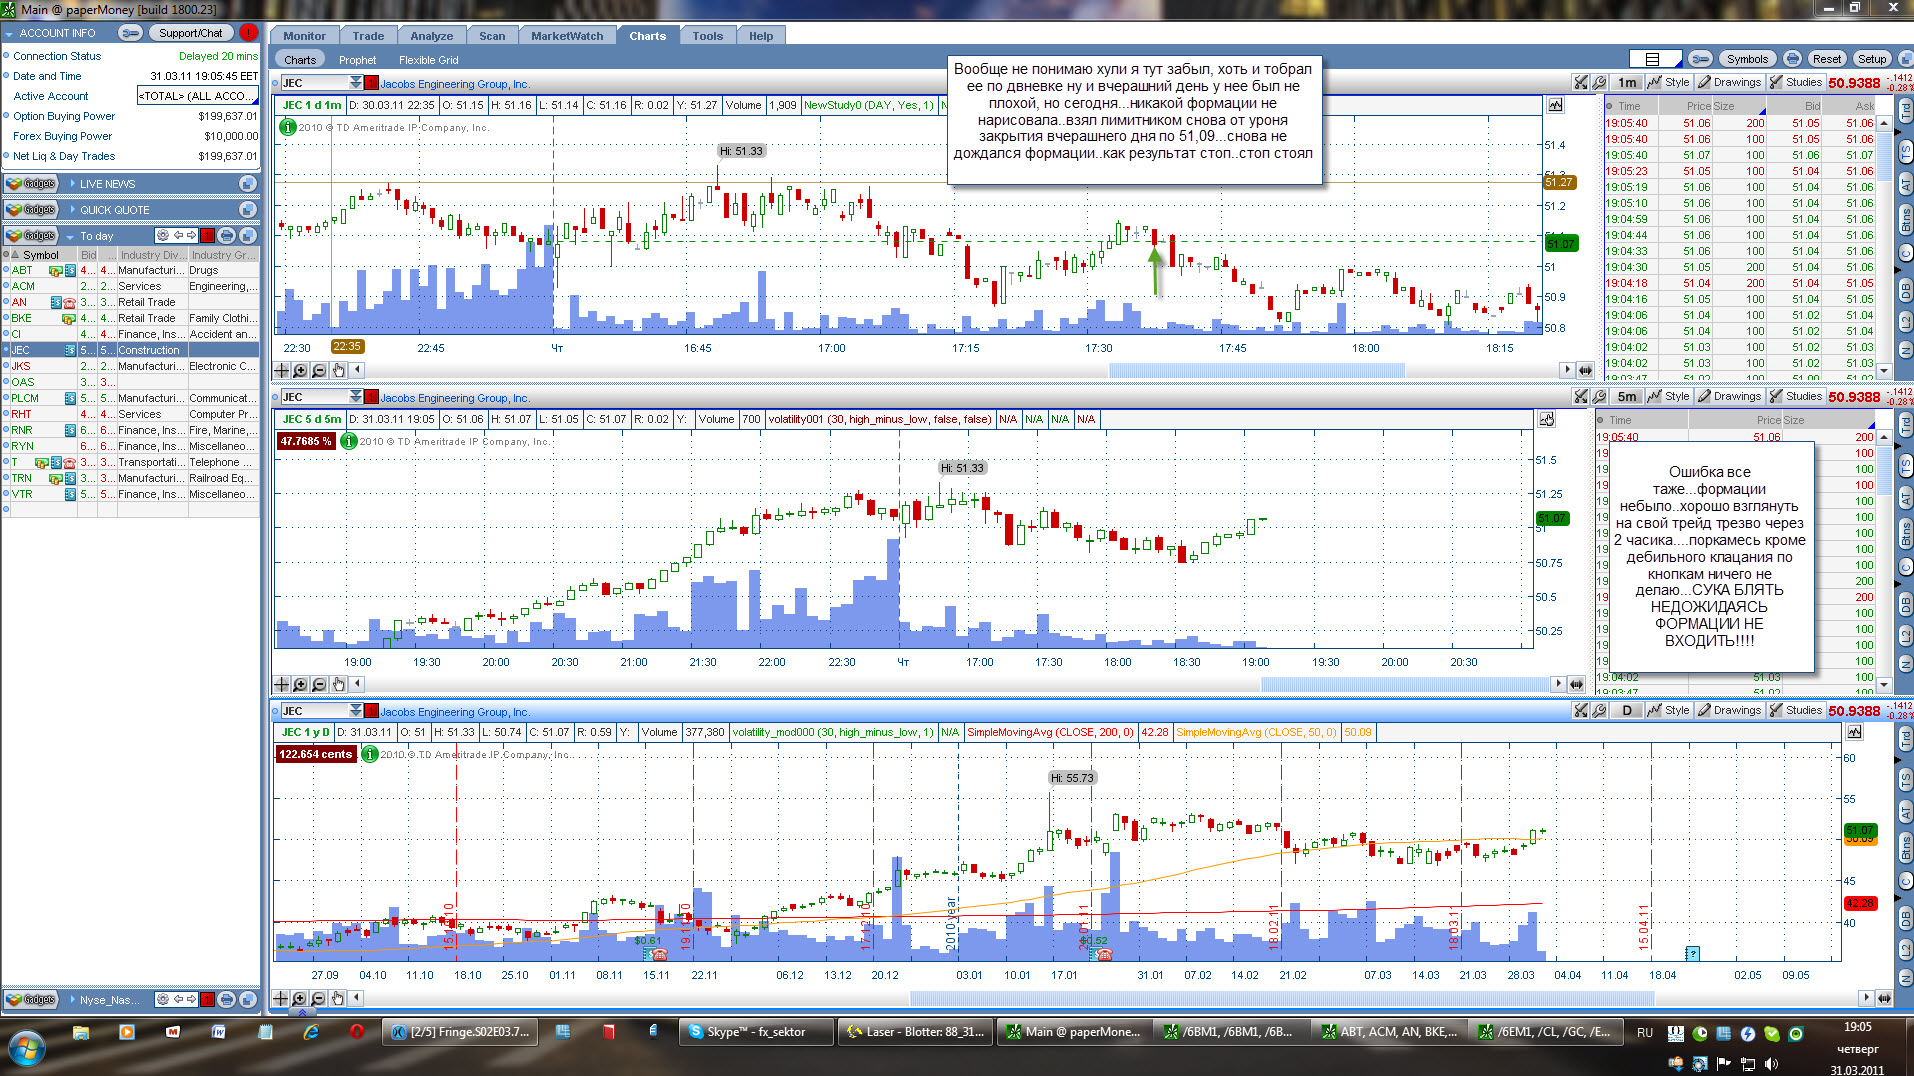The height and width of the screenshot is (1076, 1914).
Task: Click the scissors tool icon on the top chart
Action: pyautogui.click(x=1580, y=83)
